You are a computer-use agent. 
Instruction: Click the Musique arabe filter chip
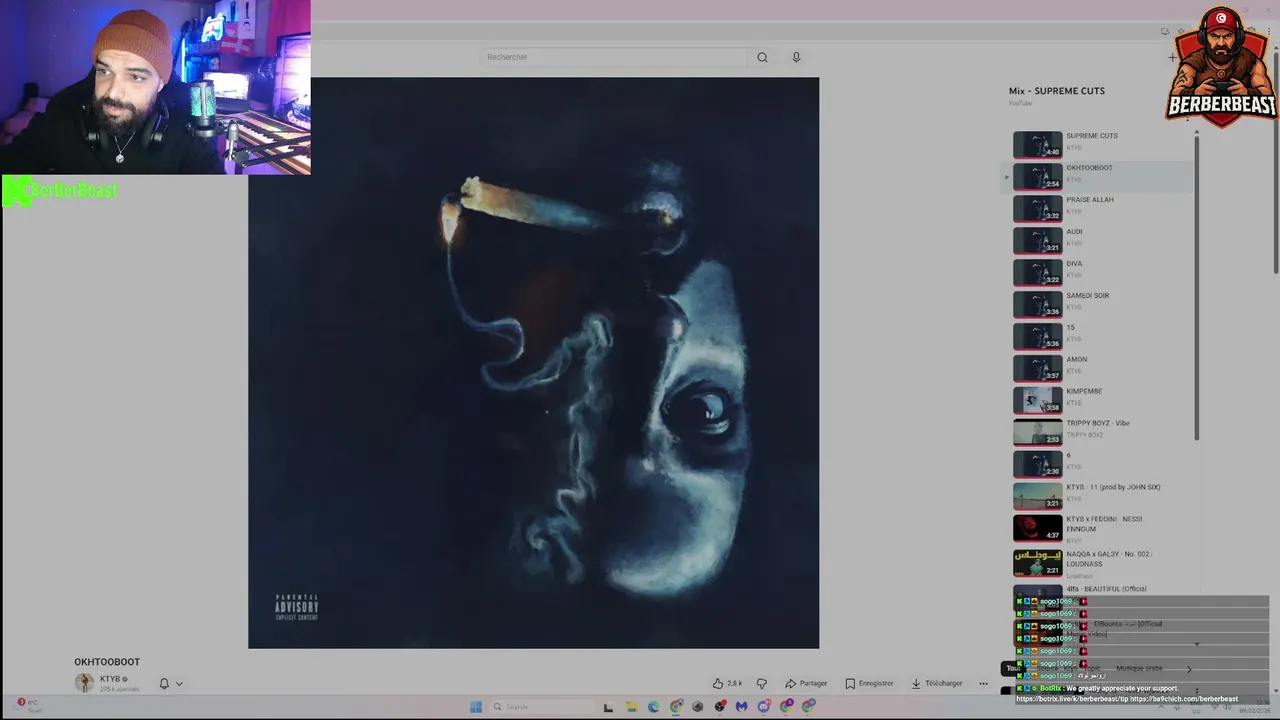click(x=1139, y=668)
